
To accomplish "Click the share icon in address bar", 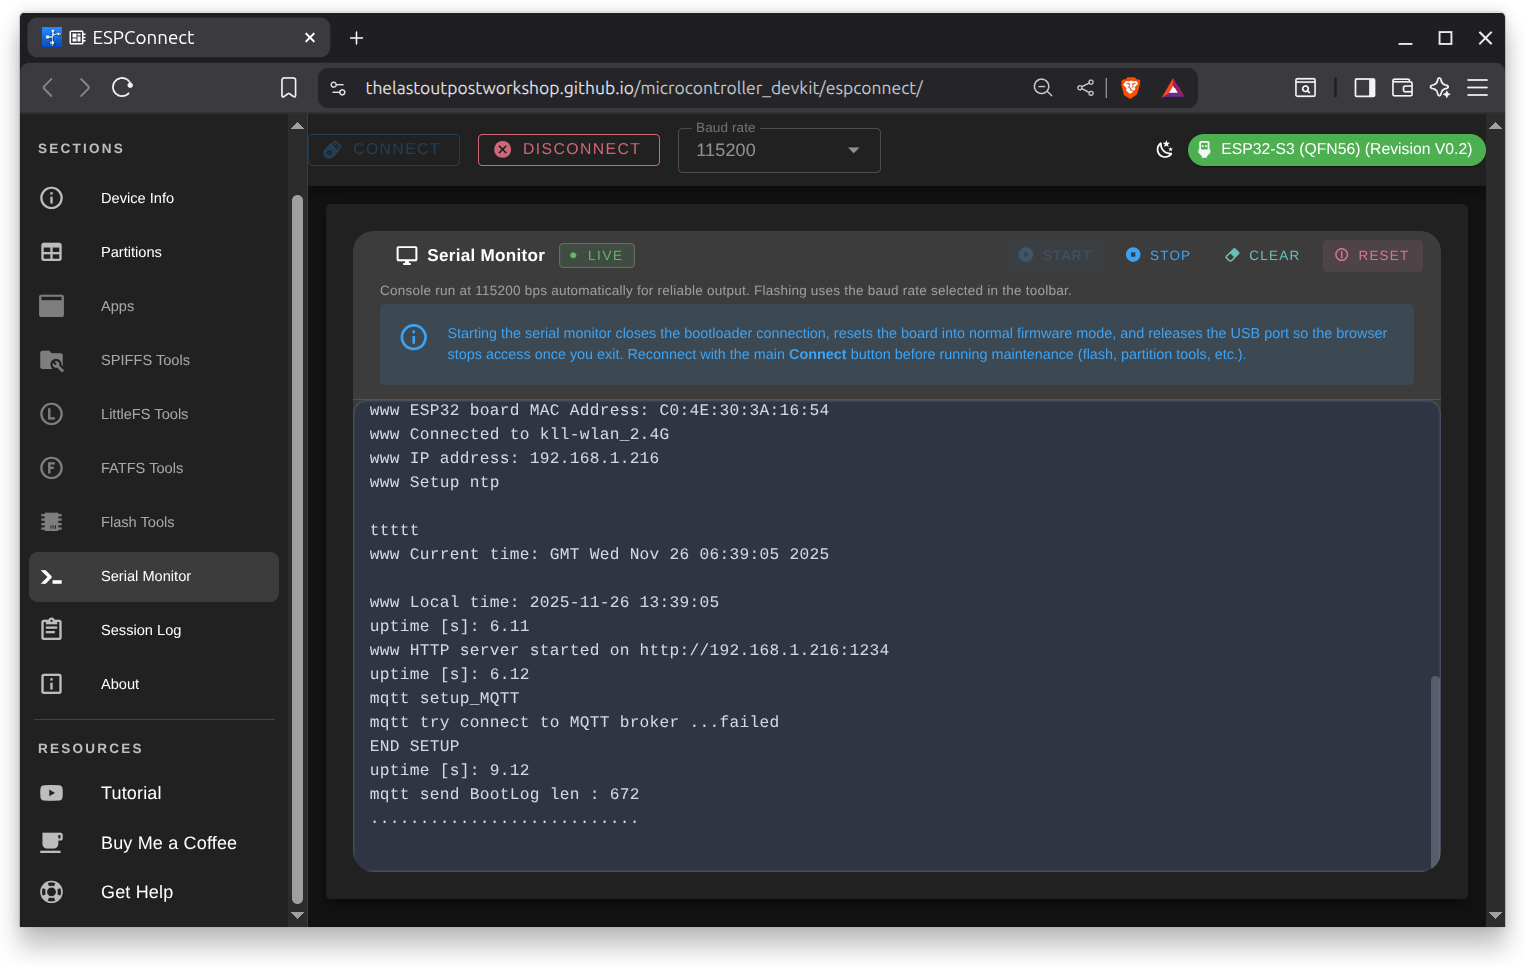I will pos(1085,88).
